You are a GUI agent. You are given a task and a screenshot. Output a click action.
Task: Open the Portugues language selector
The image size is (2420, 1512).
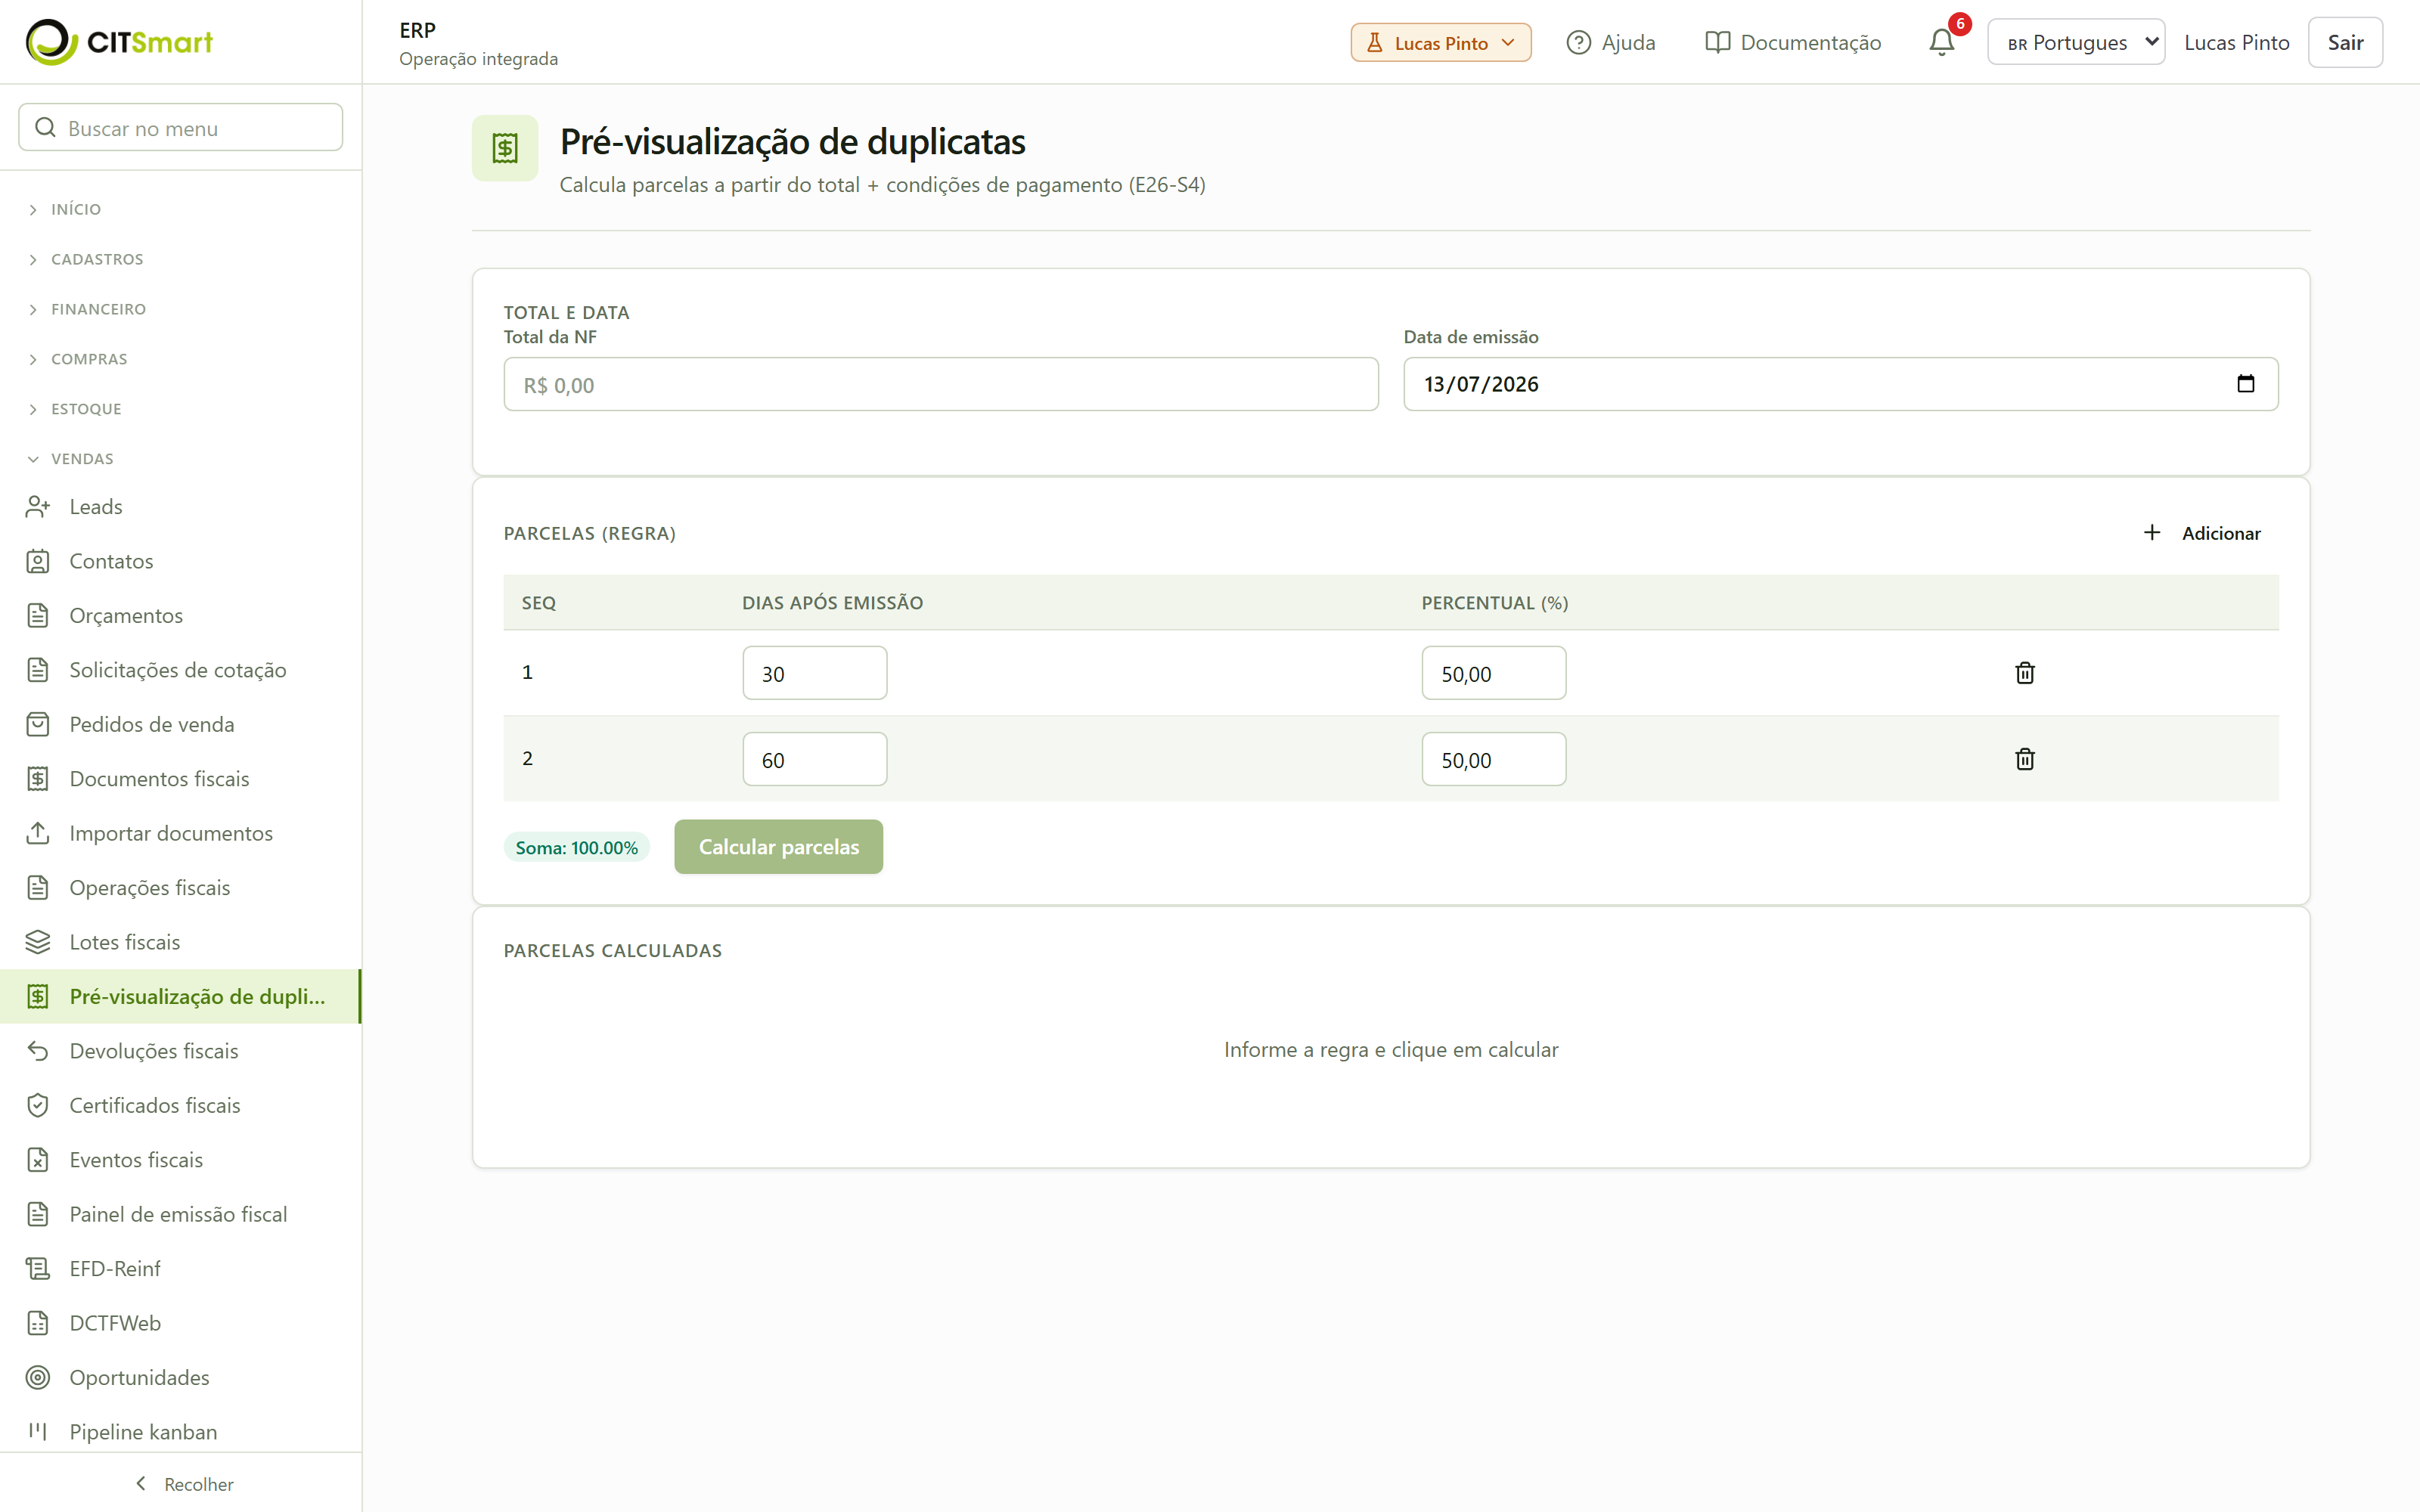tap(2076, 42)
